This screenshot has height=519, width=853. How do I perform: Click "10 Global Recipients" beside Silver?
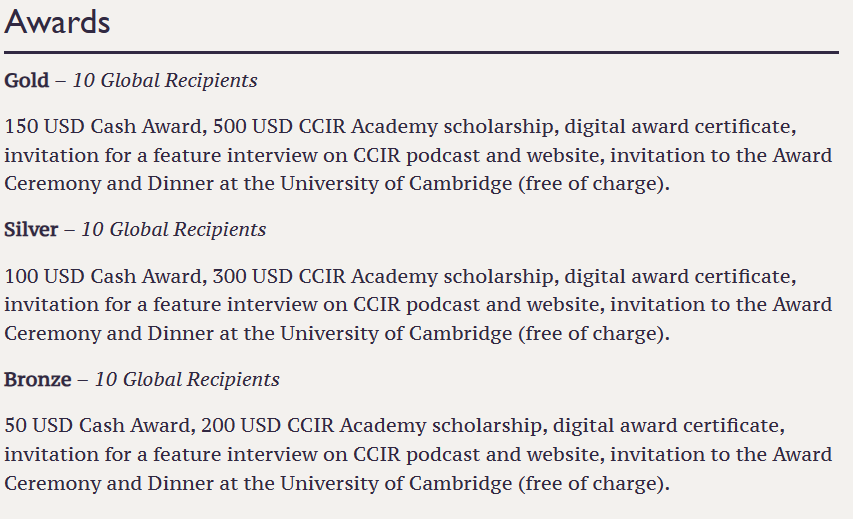173,230
